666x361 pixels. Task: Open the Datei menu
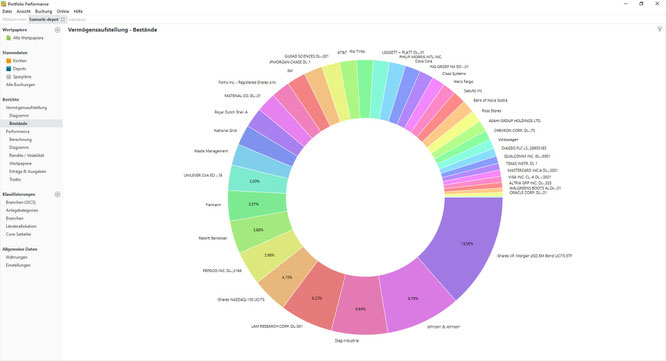pos(7,11)
